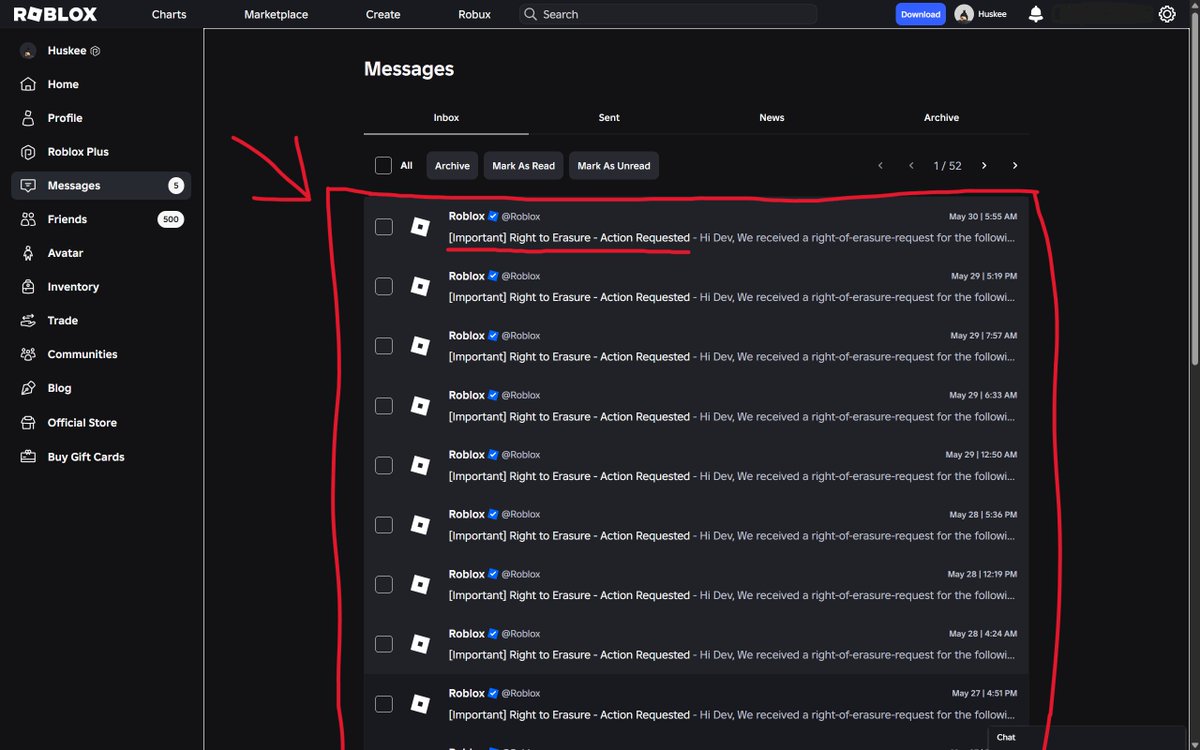Image resolution: width=1200 pixels, height=750 pixels.
Task: Open Create in top navigation
Action: (x=383, y=14)
